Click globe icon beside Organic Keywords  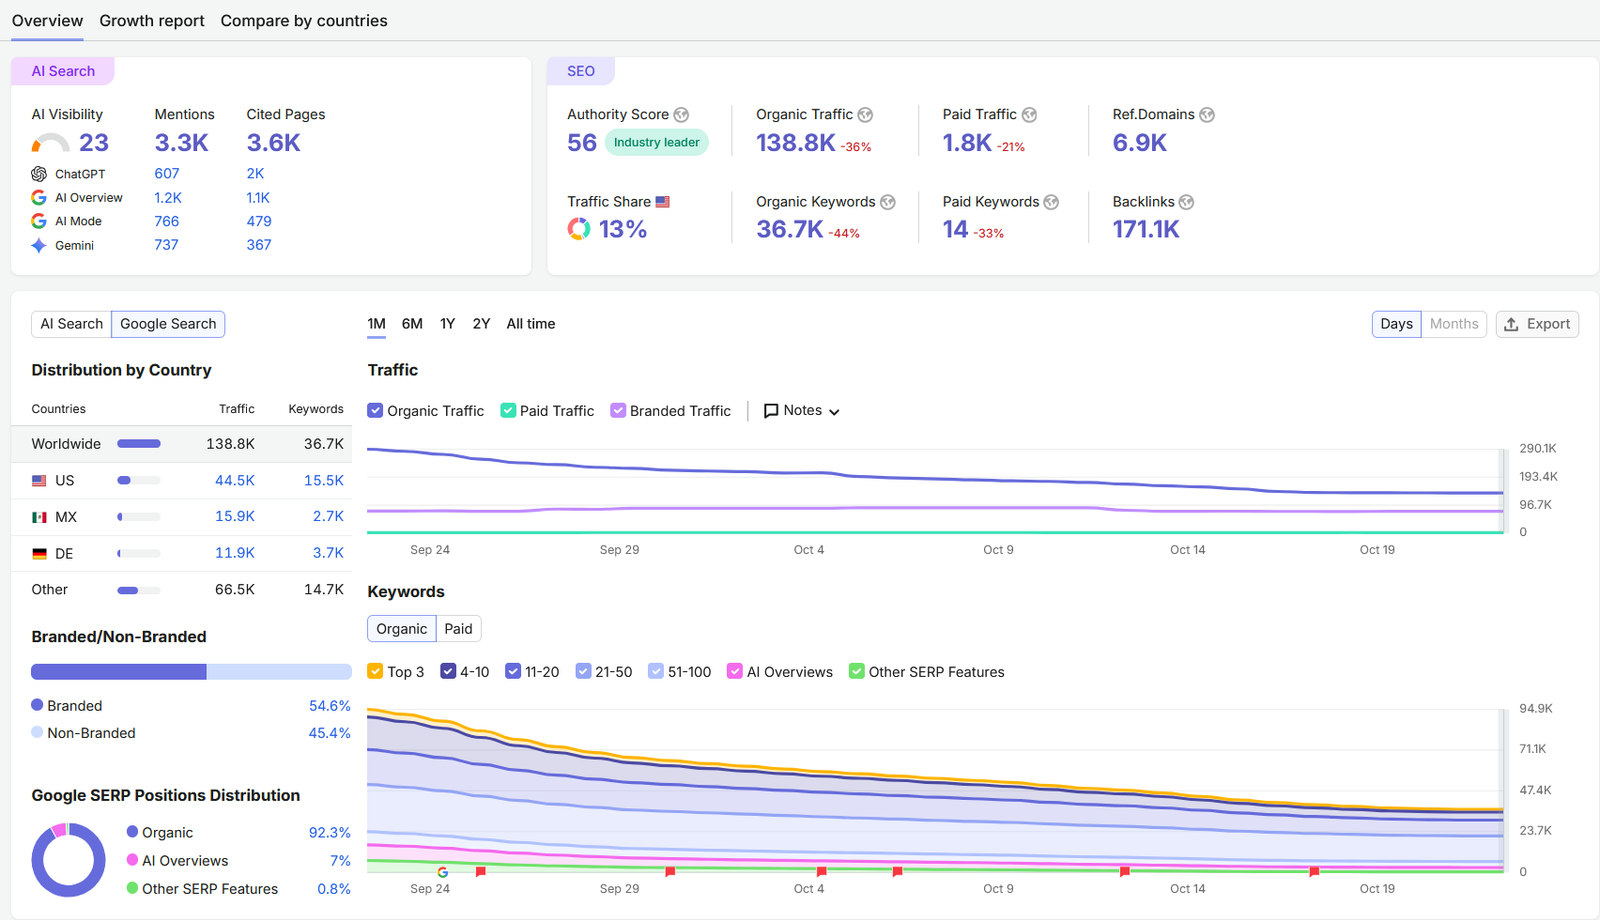tap(888, 202)
